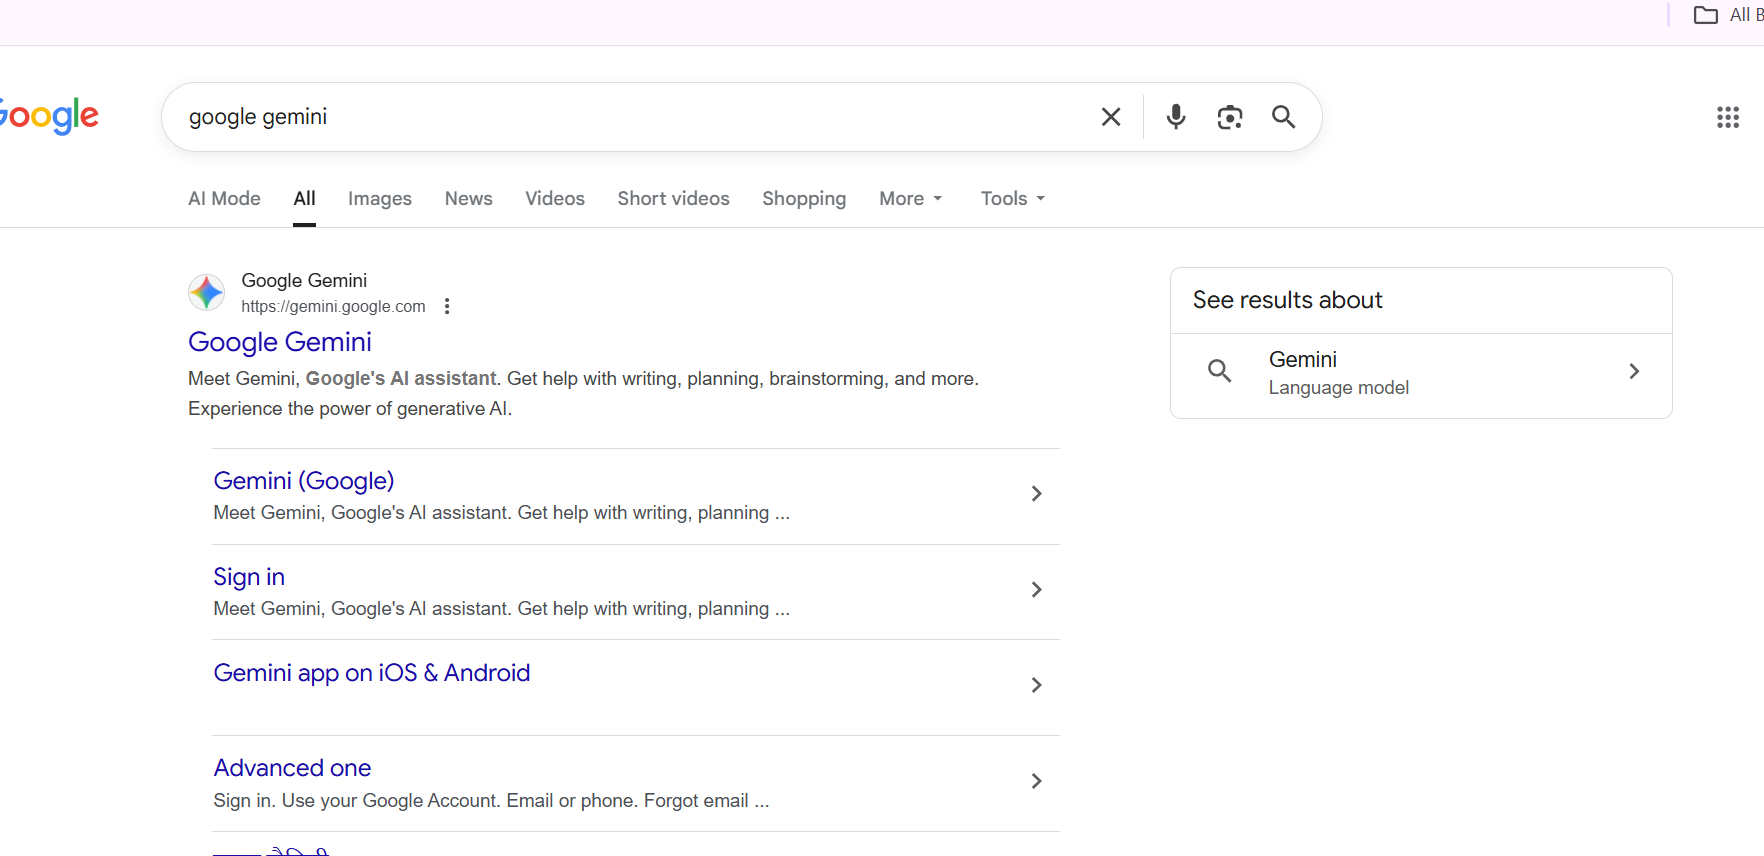
Task: Open the Google apps grid icon
Action: (1727, 117)
